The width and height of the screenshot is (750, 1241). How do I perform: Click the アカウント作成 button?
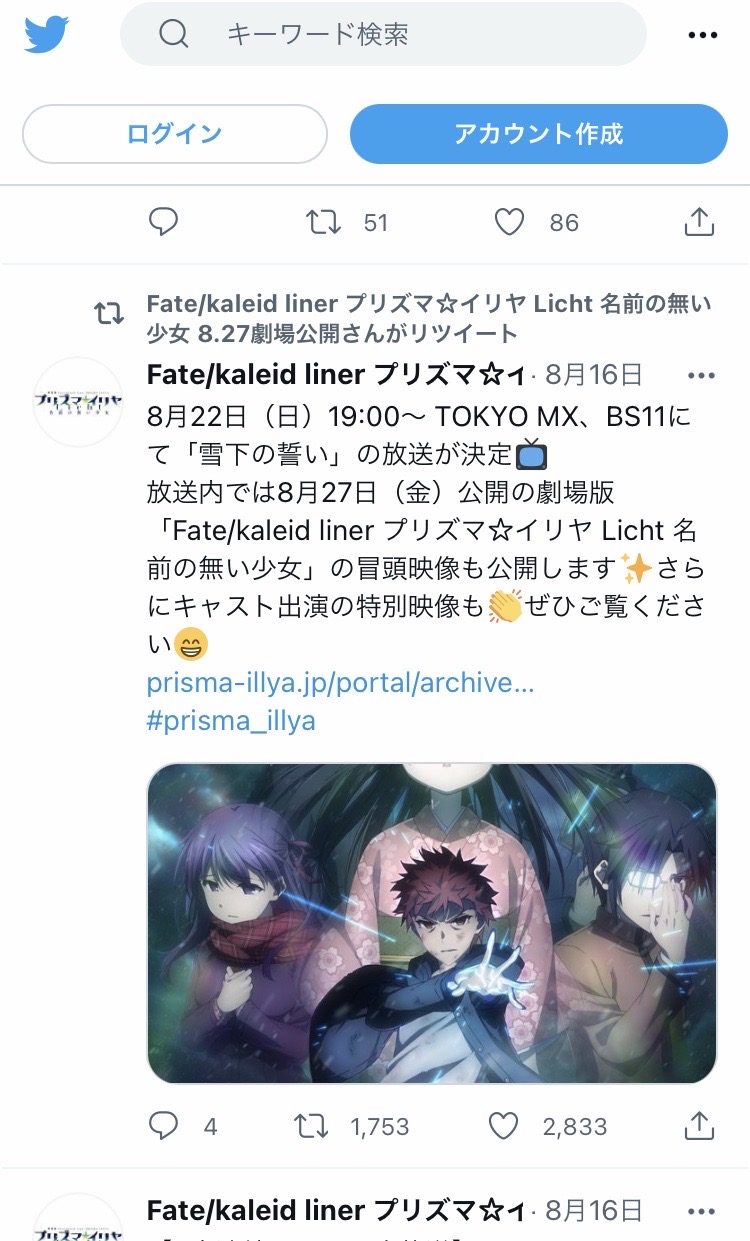(x=538, y=134)
